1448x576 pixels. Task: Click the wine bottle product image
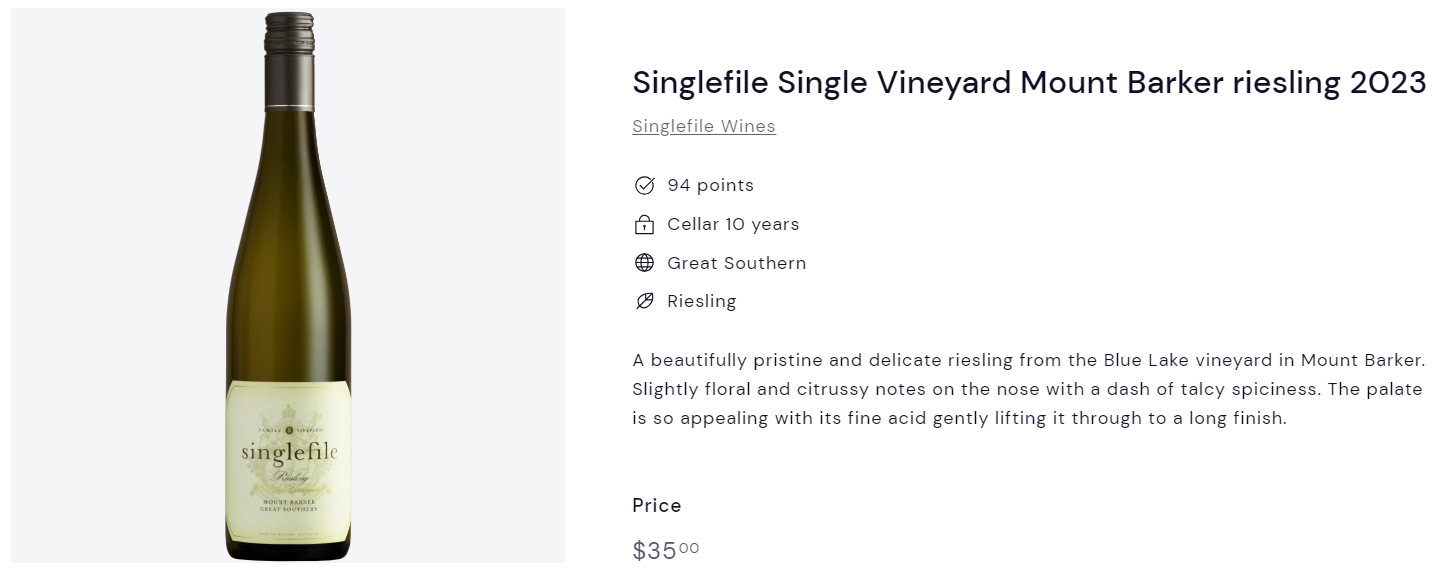tap(289, 285)
